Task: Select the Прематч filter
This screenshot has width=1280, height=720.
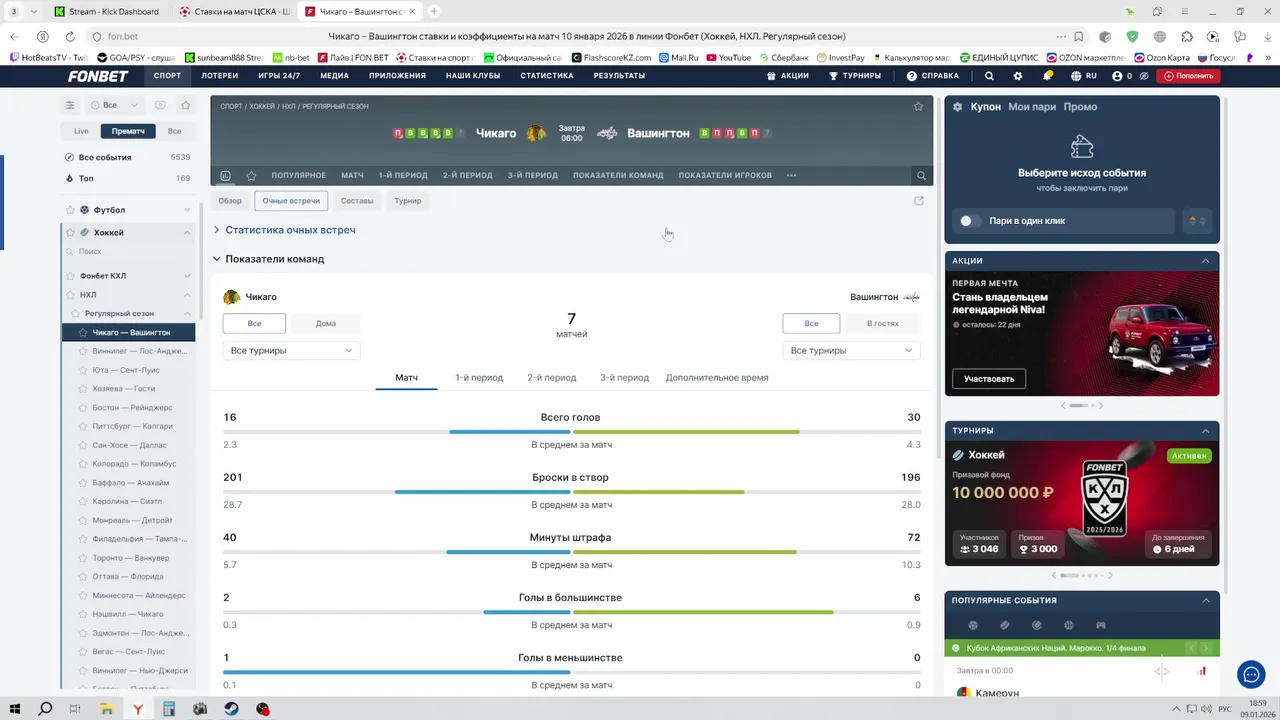Action: [x=128, y=131]
